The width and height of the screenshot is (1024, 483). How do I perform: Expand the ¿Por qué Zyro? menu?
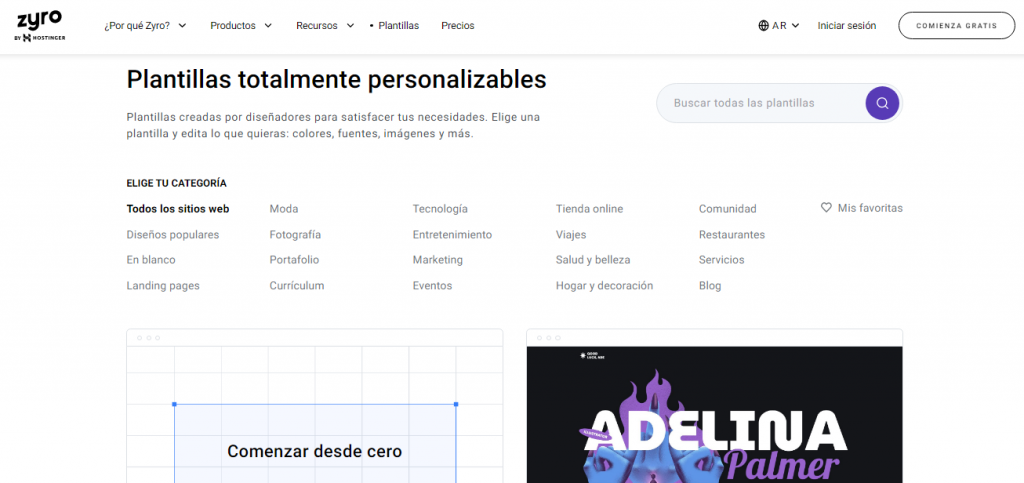146,25
